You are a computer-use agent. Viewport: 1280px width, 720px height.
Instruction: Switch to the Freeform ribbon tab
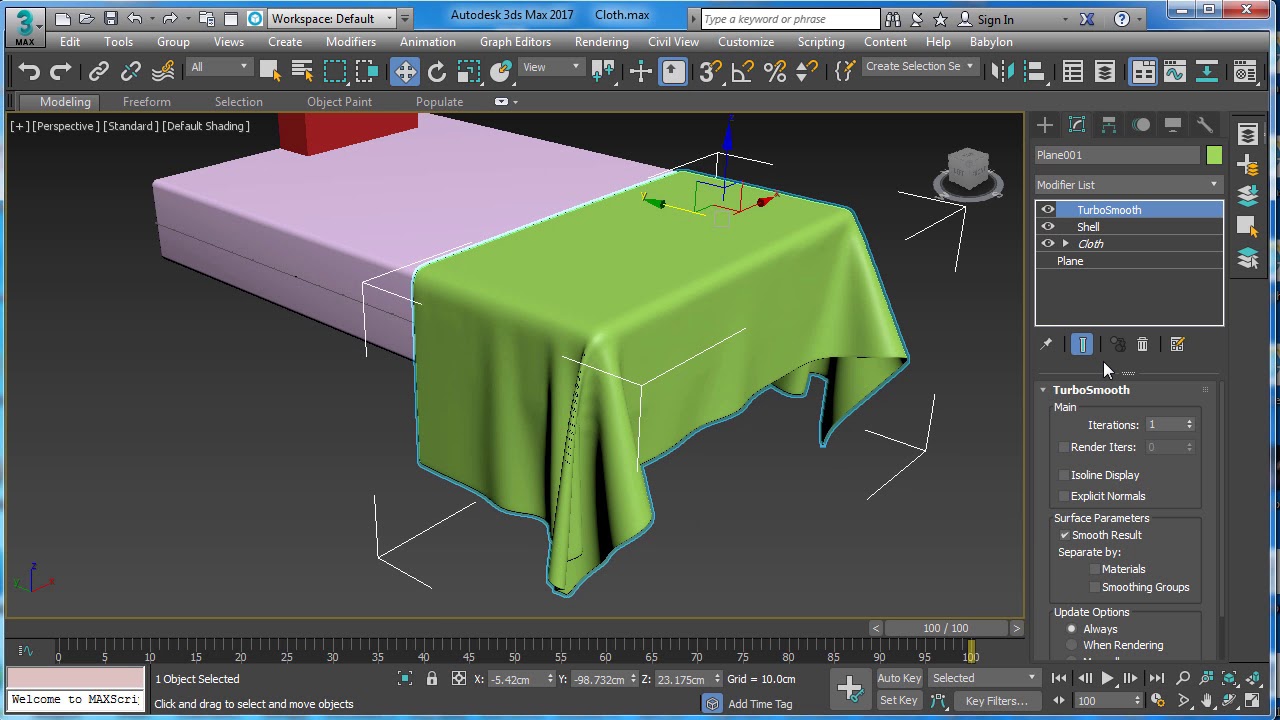tap(147, 102)
